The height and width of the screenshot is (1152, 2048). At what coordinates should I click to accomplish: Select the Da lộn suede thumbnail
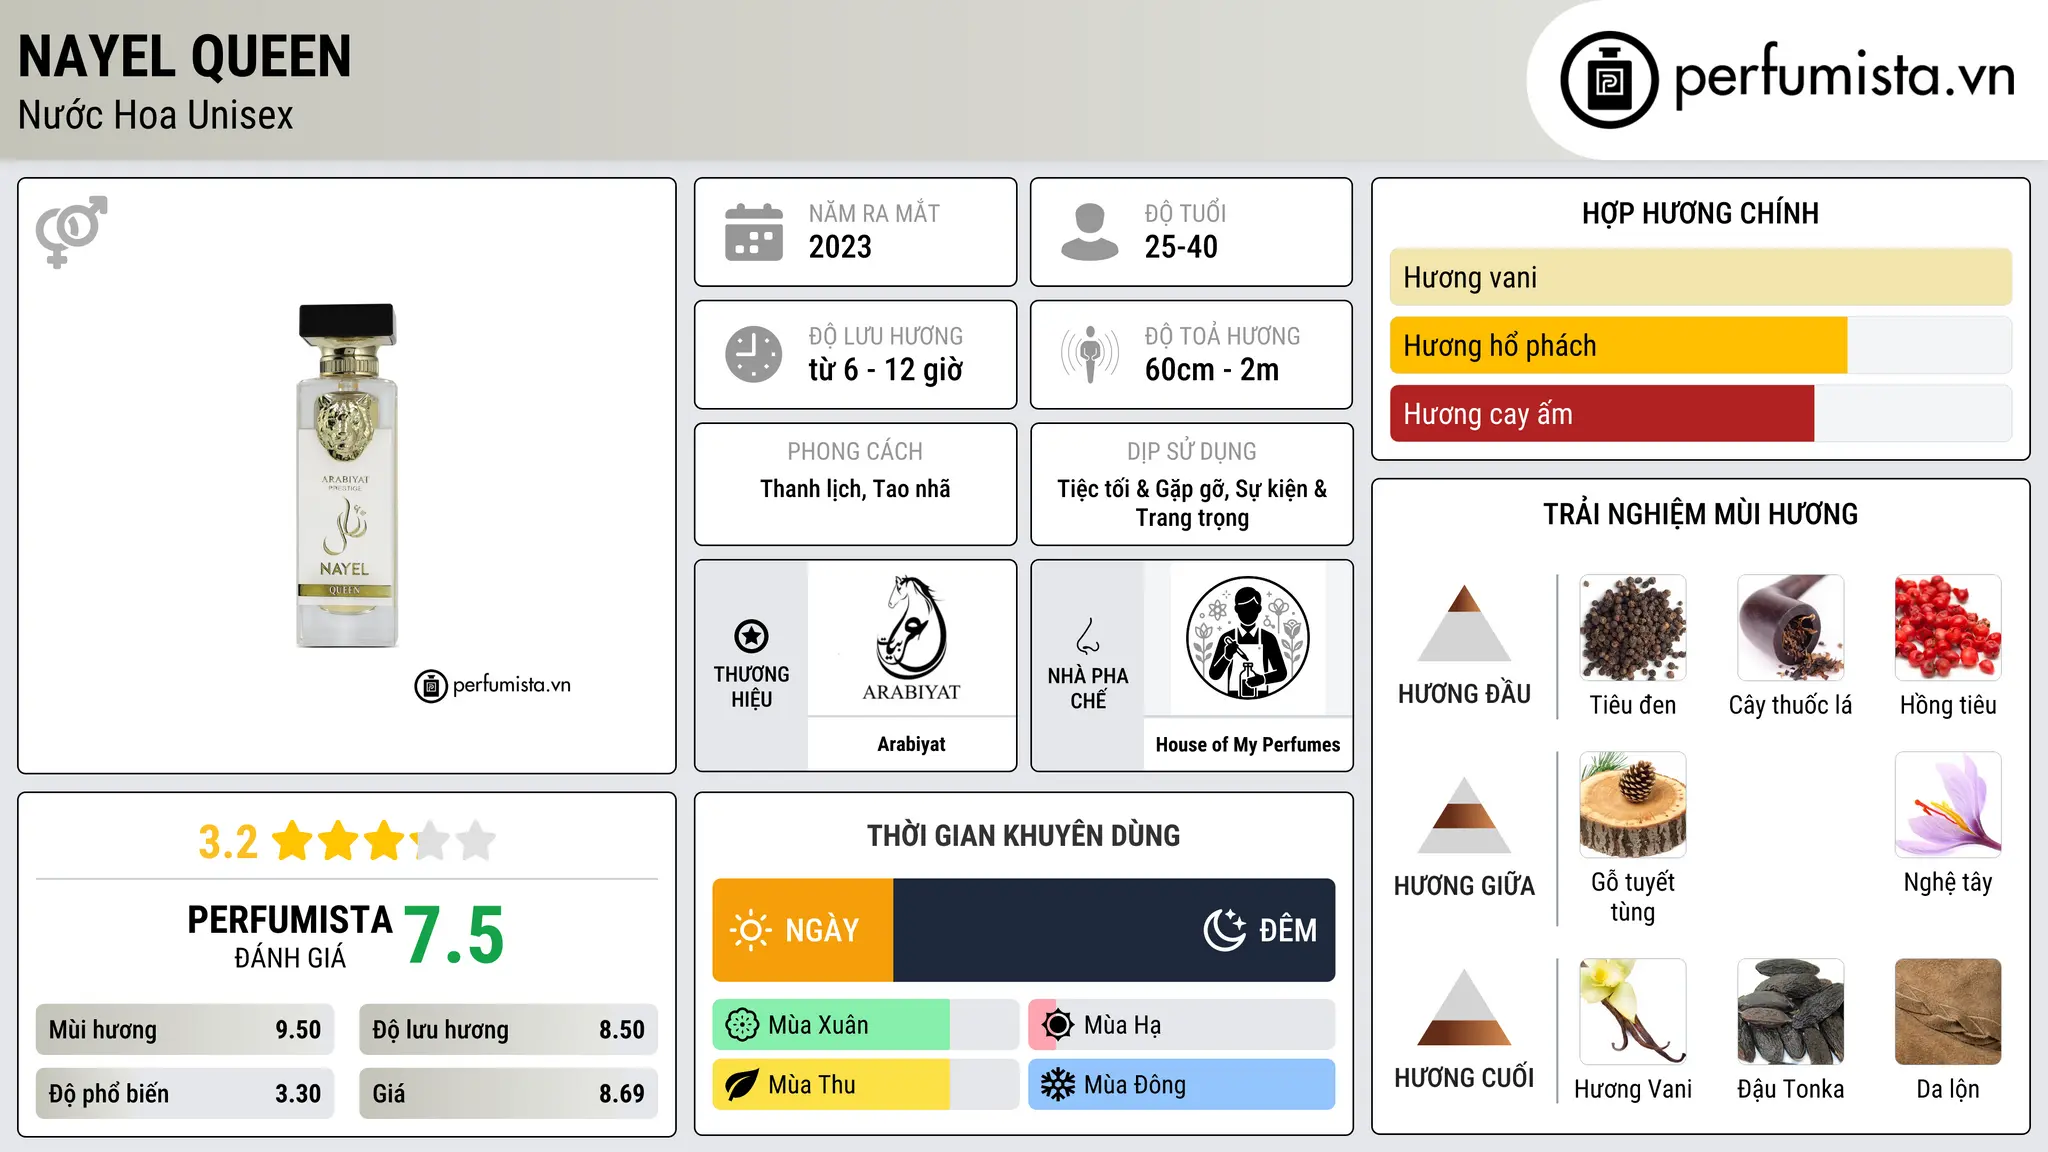(x=1948, y=1012)
